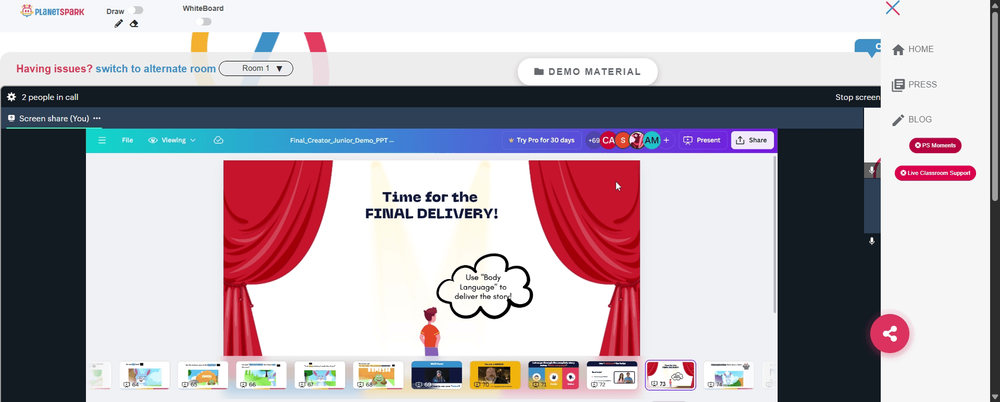Open screen share more options dots
The image size is (1000, 402).
tap(97, 118)
